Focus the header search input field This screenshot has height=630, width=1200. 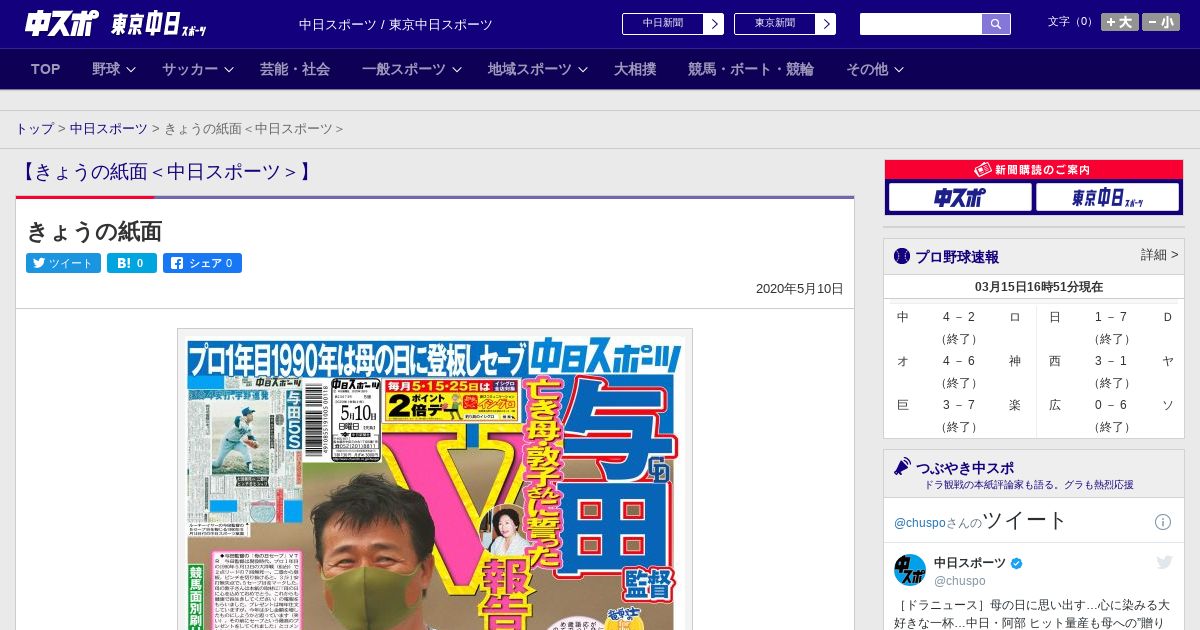(x=921, y=24)
